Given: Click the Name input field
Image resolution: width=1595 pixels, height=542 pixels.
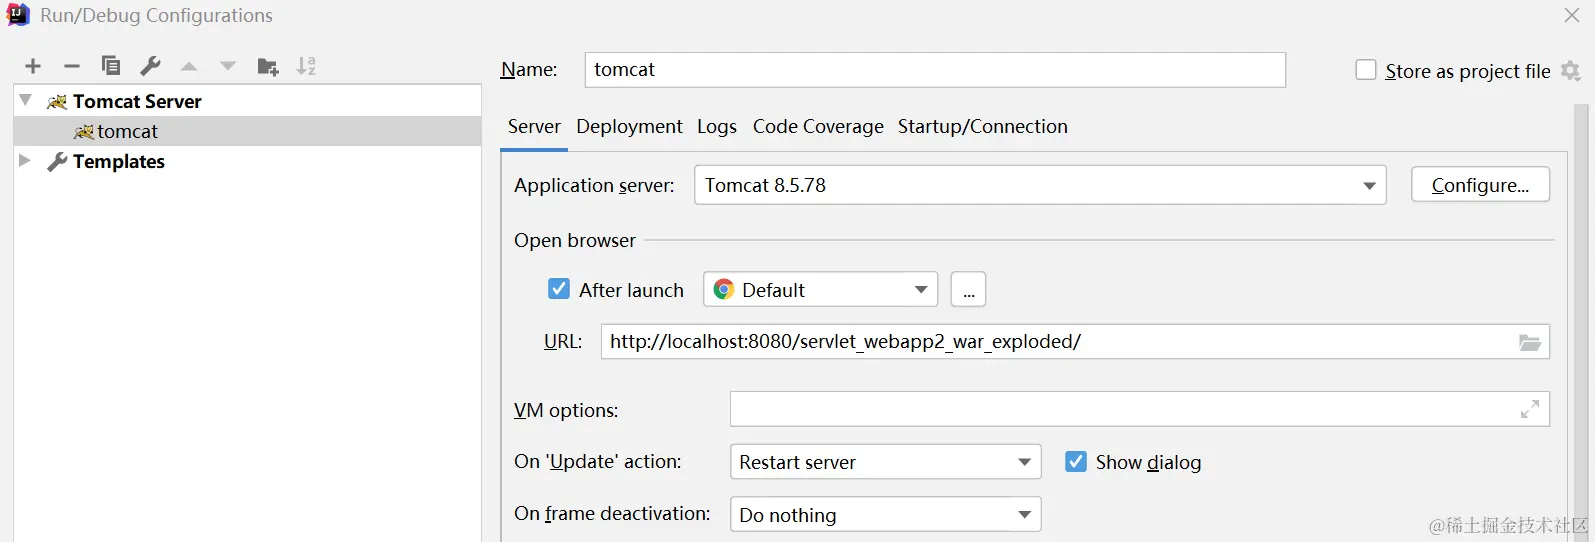Looking at the screenshot, I should coord(934,70).
